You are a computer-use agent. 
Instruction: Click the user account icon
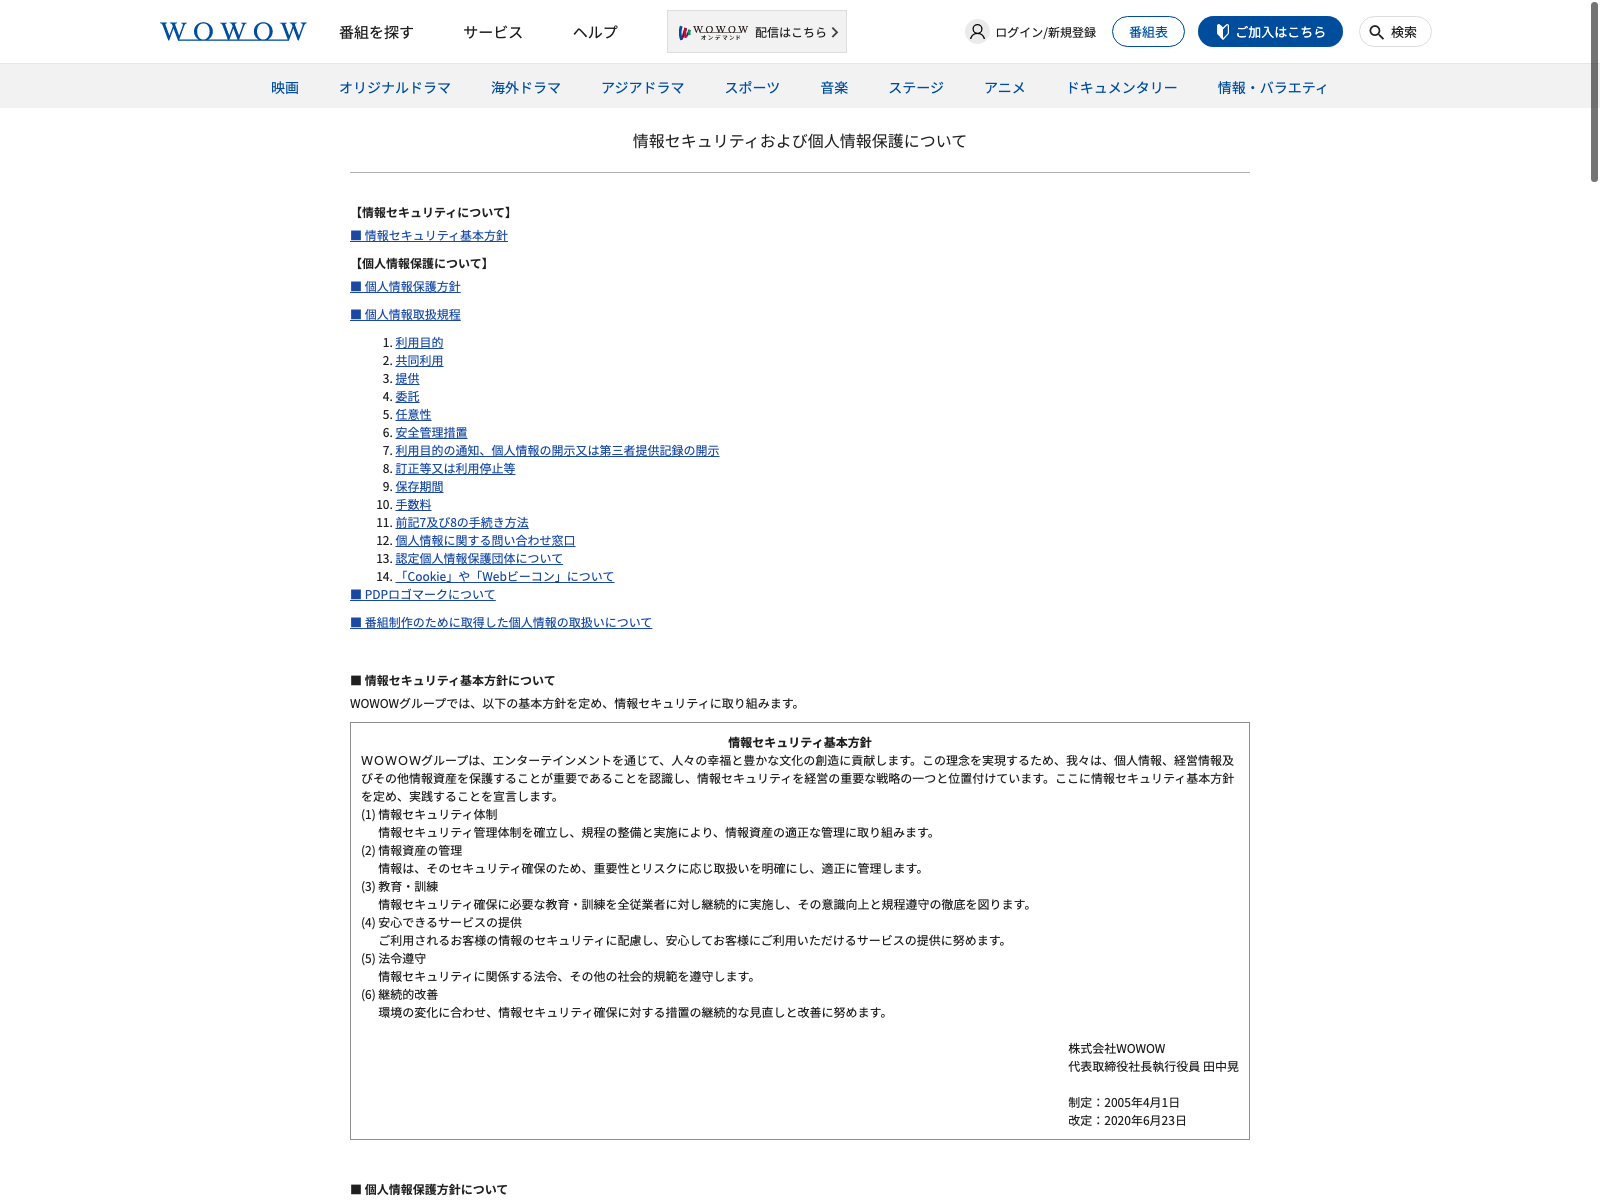point(977,32)
